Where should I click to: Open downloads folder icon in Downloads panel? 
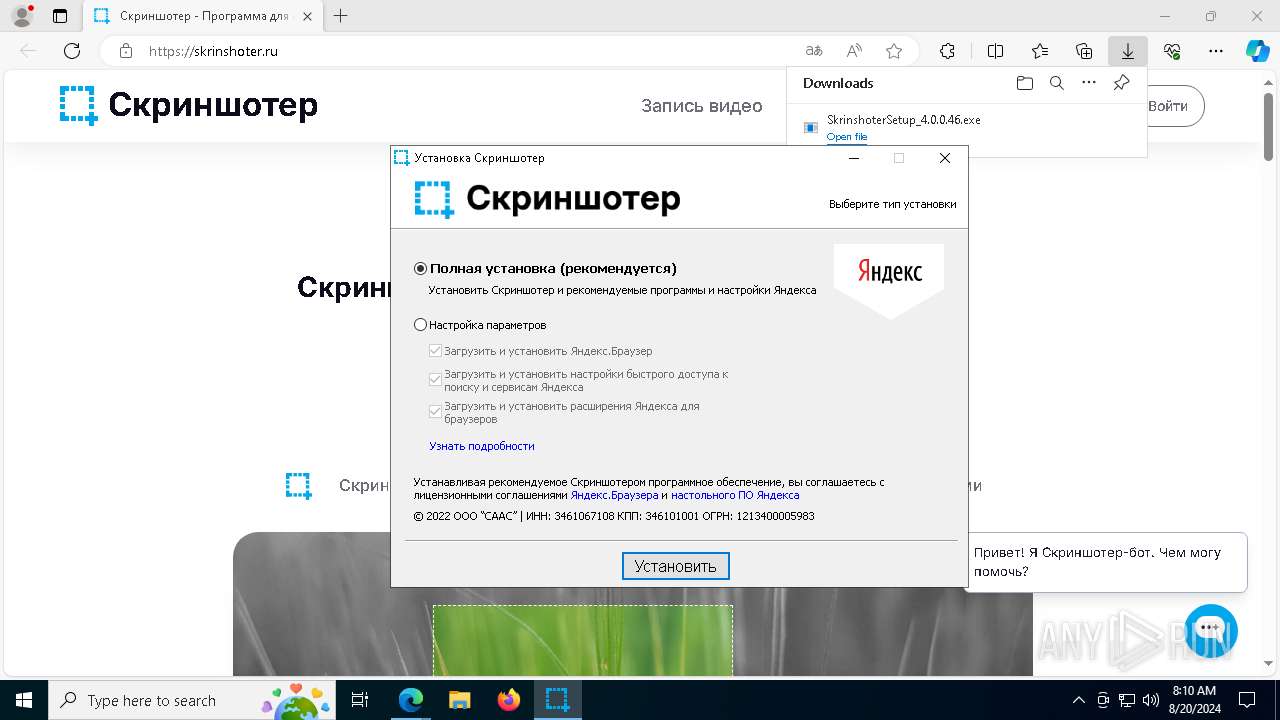click(1024, 83)
